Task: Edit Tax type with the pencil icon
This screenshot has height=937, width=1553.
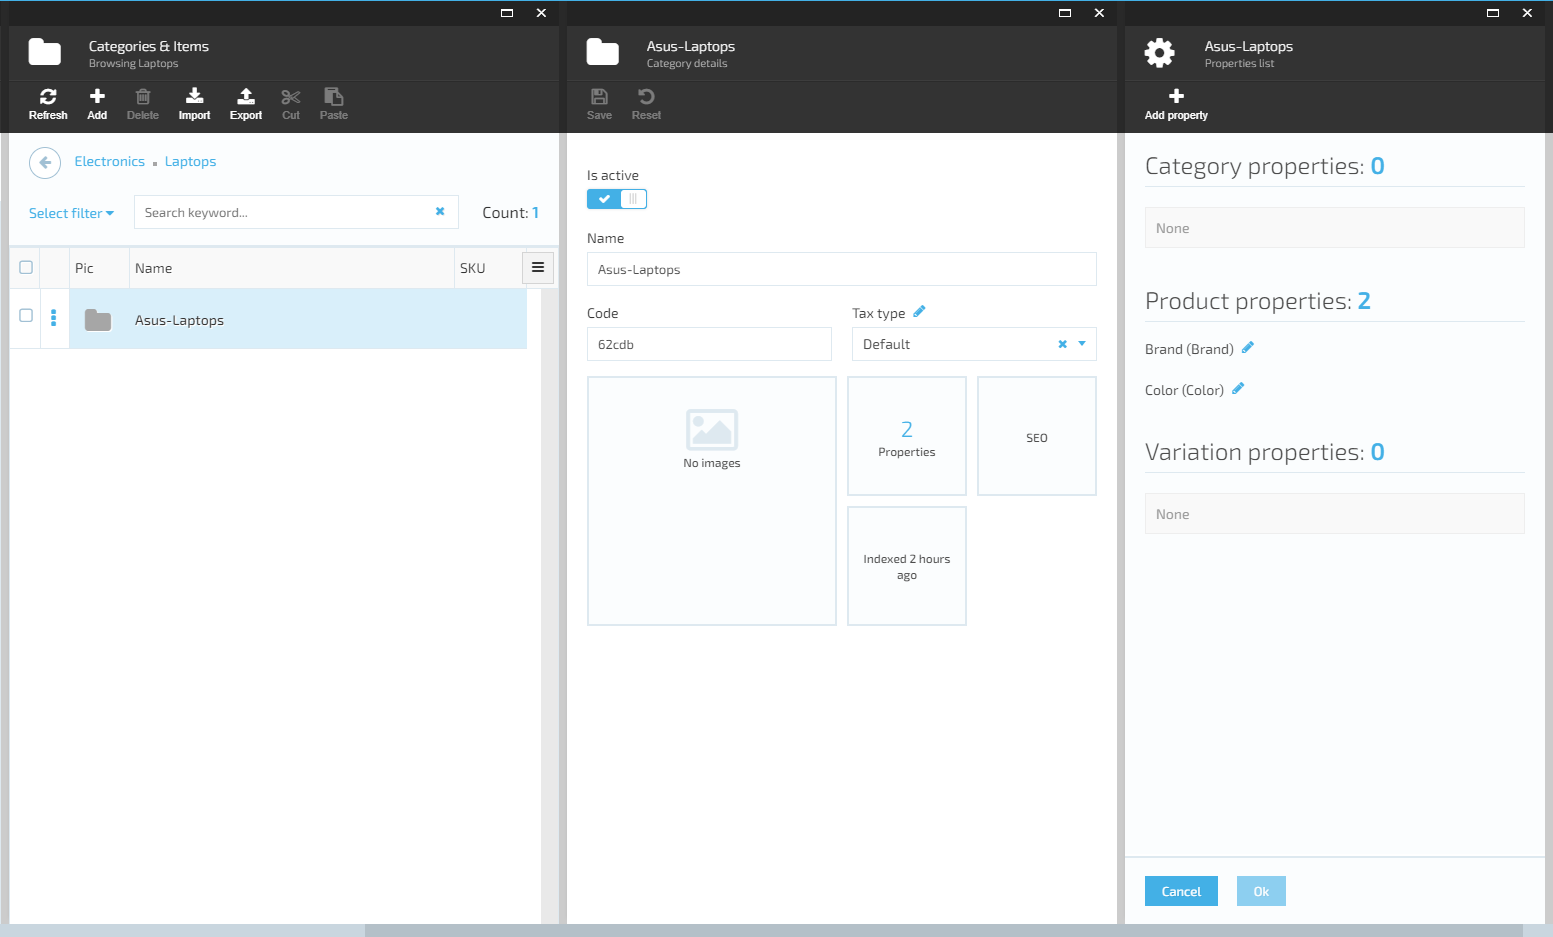Action: (x=920, y=311)
